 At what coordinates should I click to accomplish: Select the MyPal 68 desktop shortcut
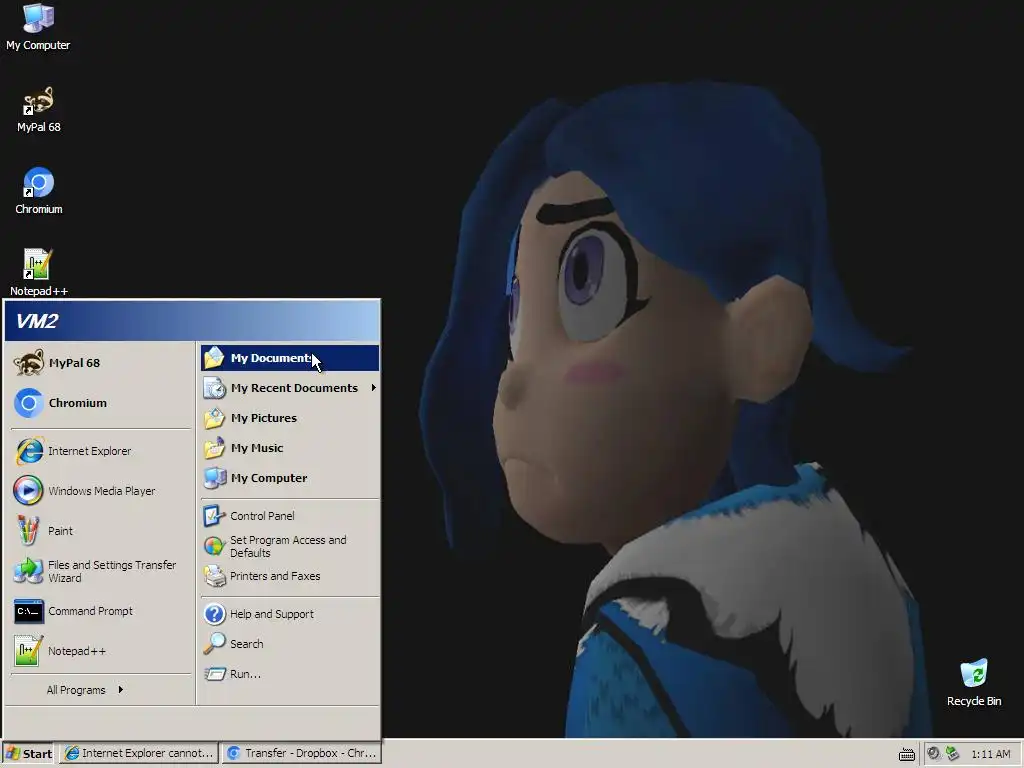(39, 110)
